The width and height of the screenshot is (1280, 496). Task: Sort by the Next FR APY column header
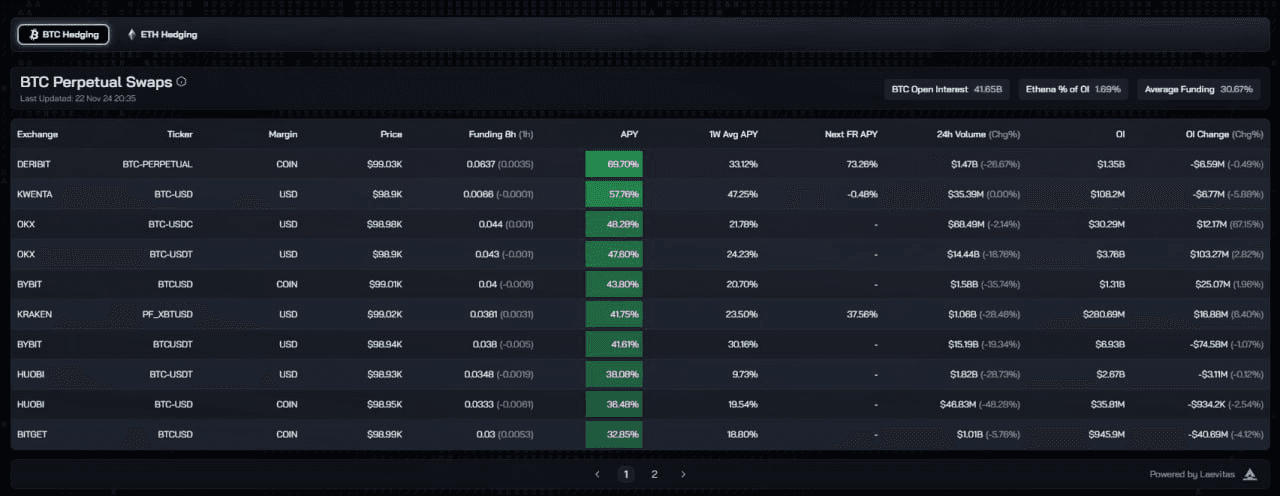(x=851, y=134)
